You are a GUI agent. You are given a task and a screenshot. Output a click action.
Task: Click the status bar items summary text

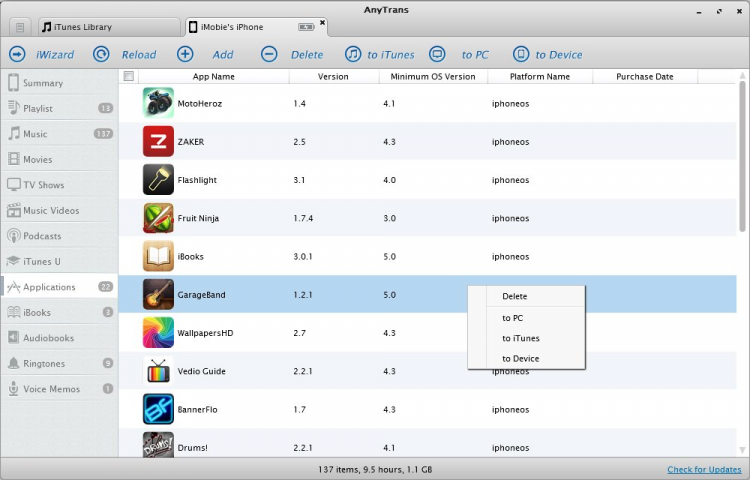click(x=375, y=469)
